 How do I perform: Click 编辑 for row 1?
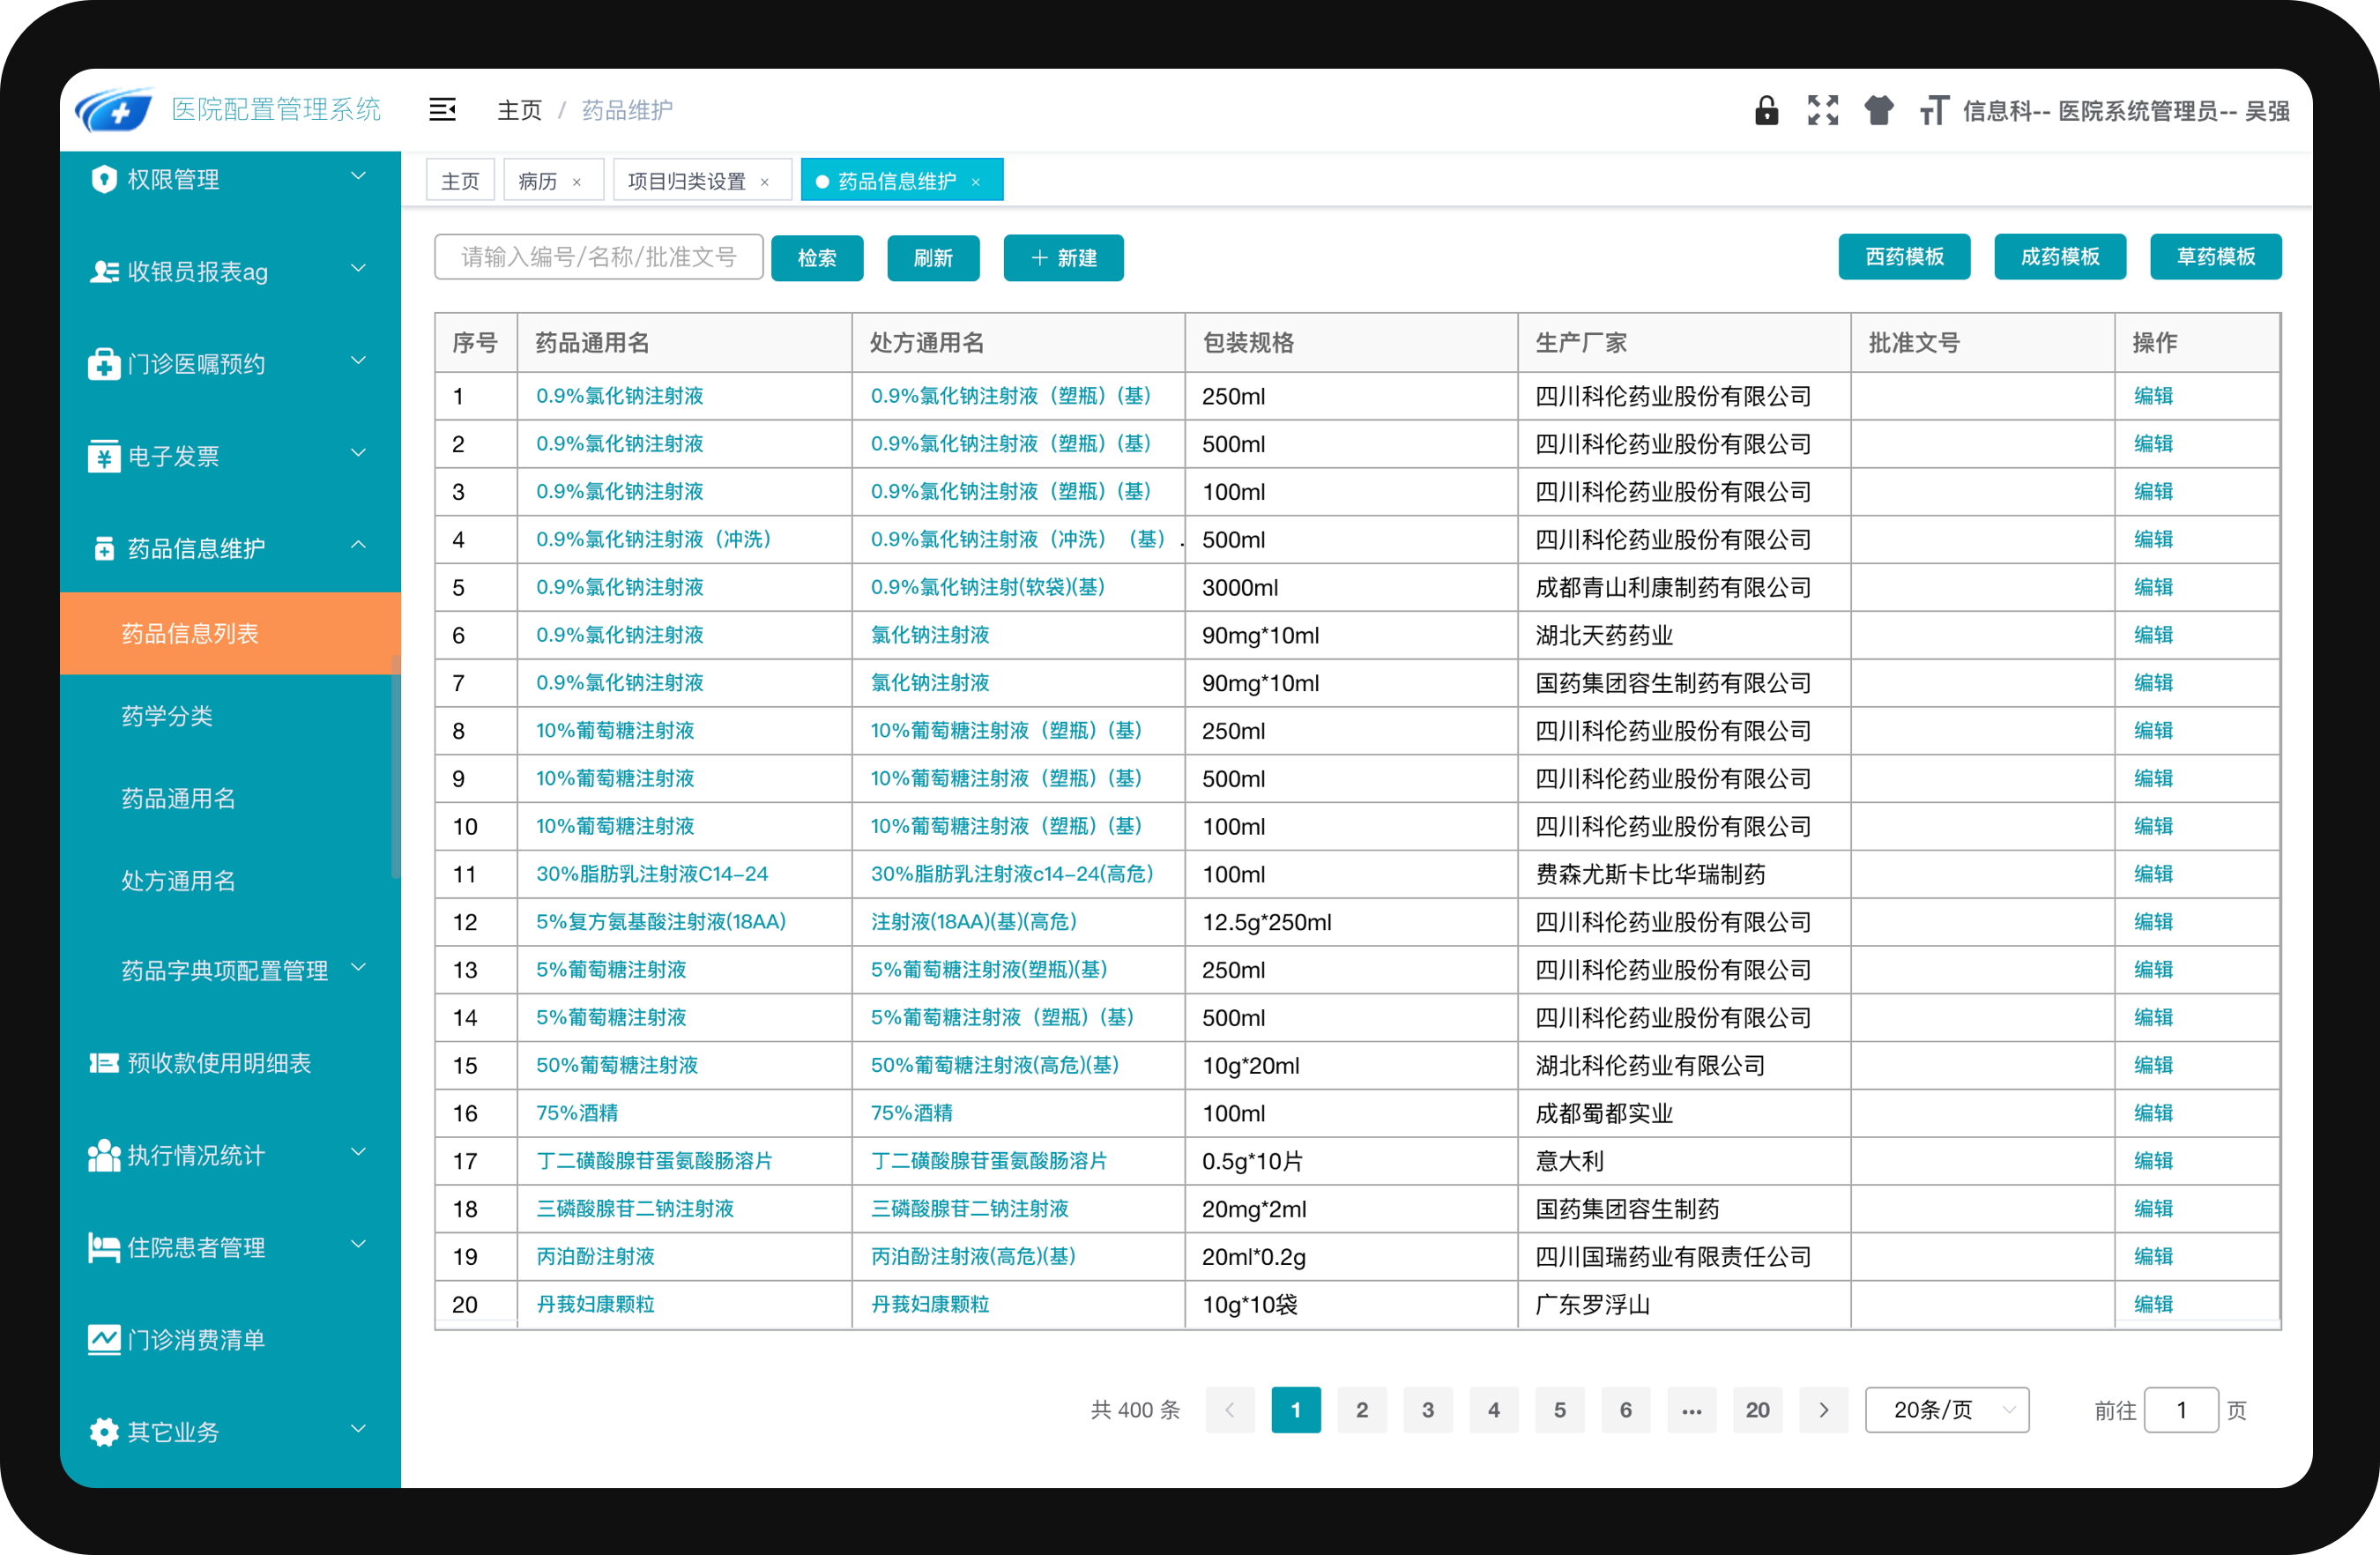coord(2153,396)
